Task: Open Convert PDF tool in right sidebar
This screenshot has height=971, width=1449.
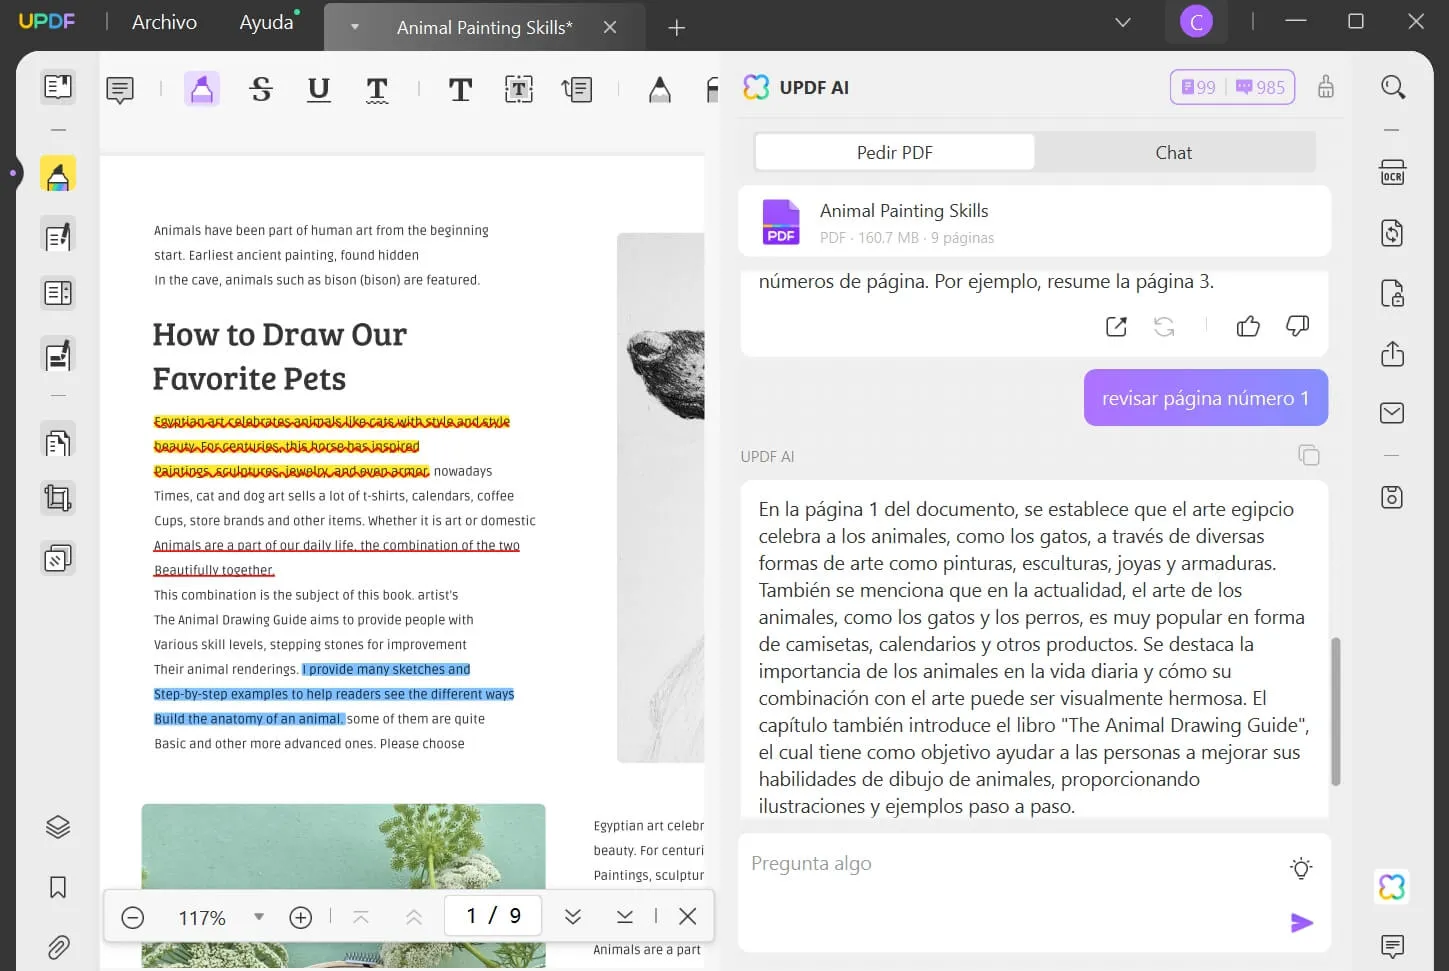Action: tap(1393, 234)
